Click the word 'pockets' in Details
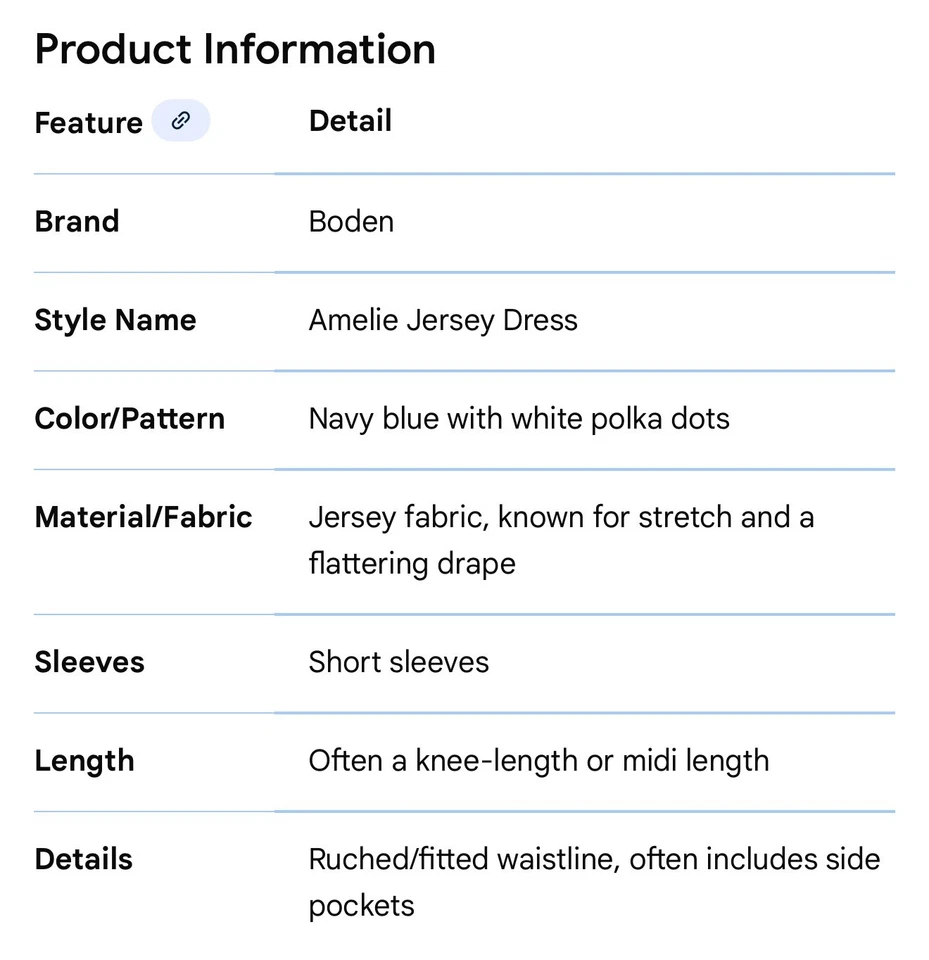929x960 pixels. point(361,906)
